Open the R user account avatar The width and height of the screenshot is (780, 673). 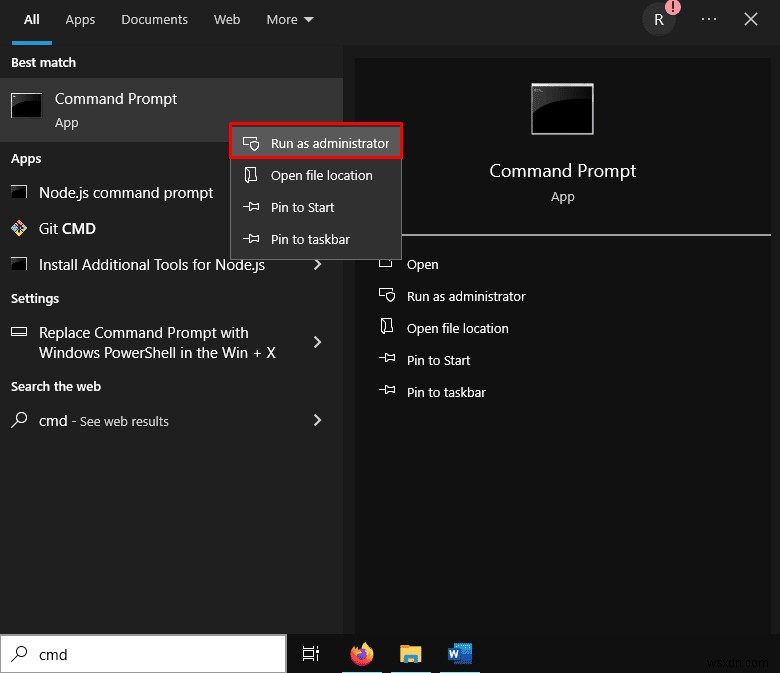click(x=659, y=19)
